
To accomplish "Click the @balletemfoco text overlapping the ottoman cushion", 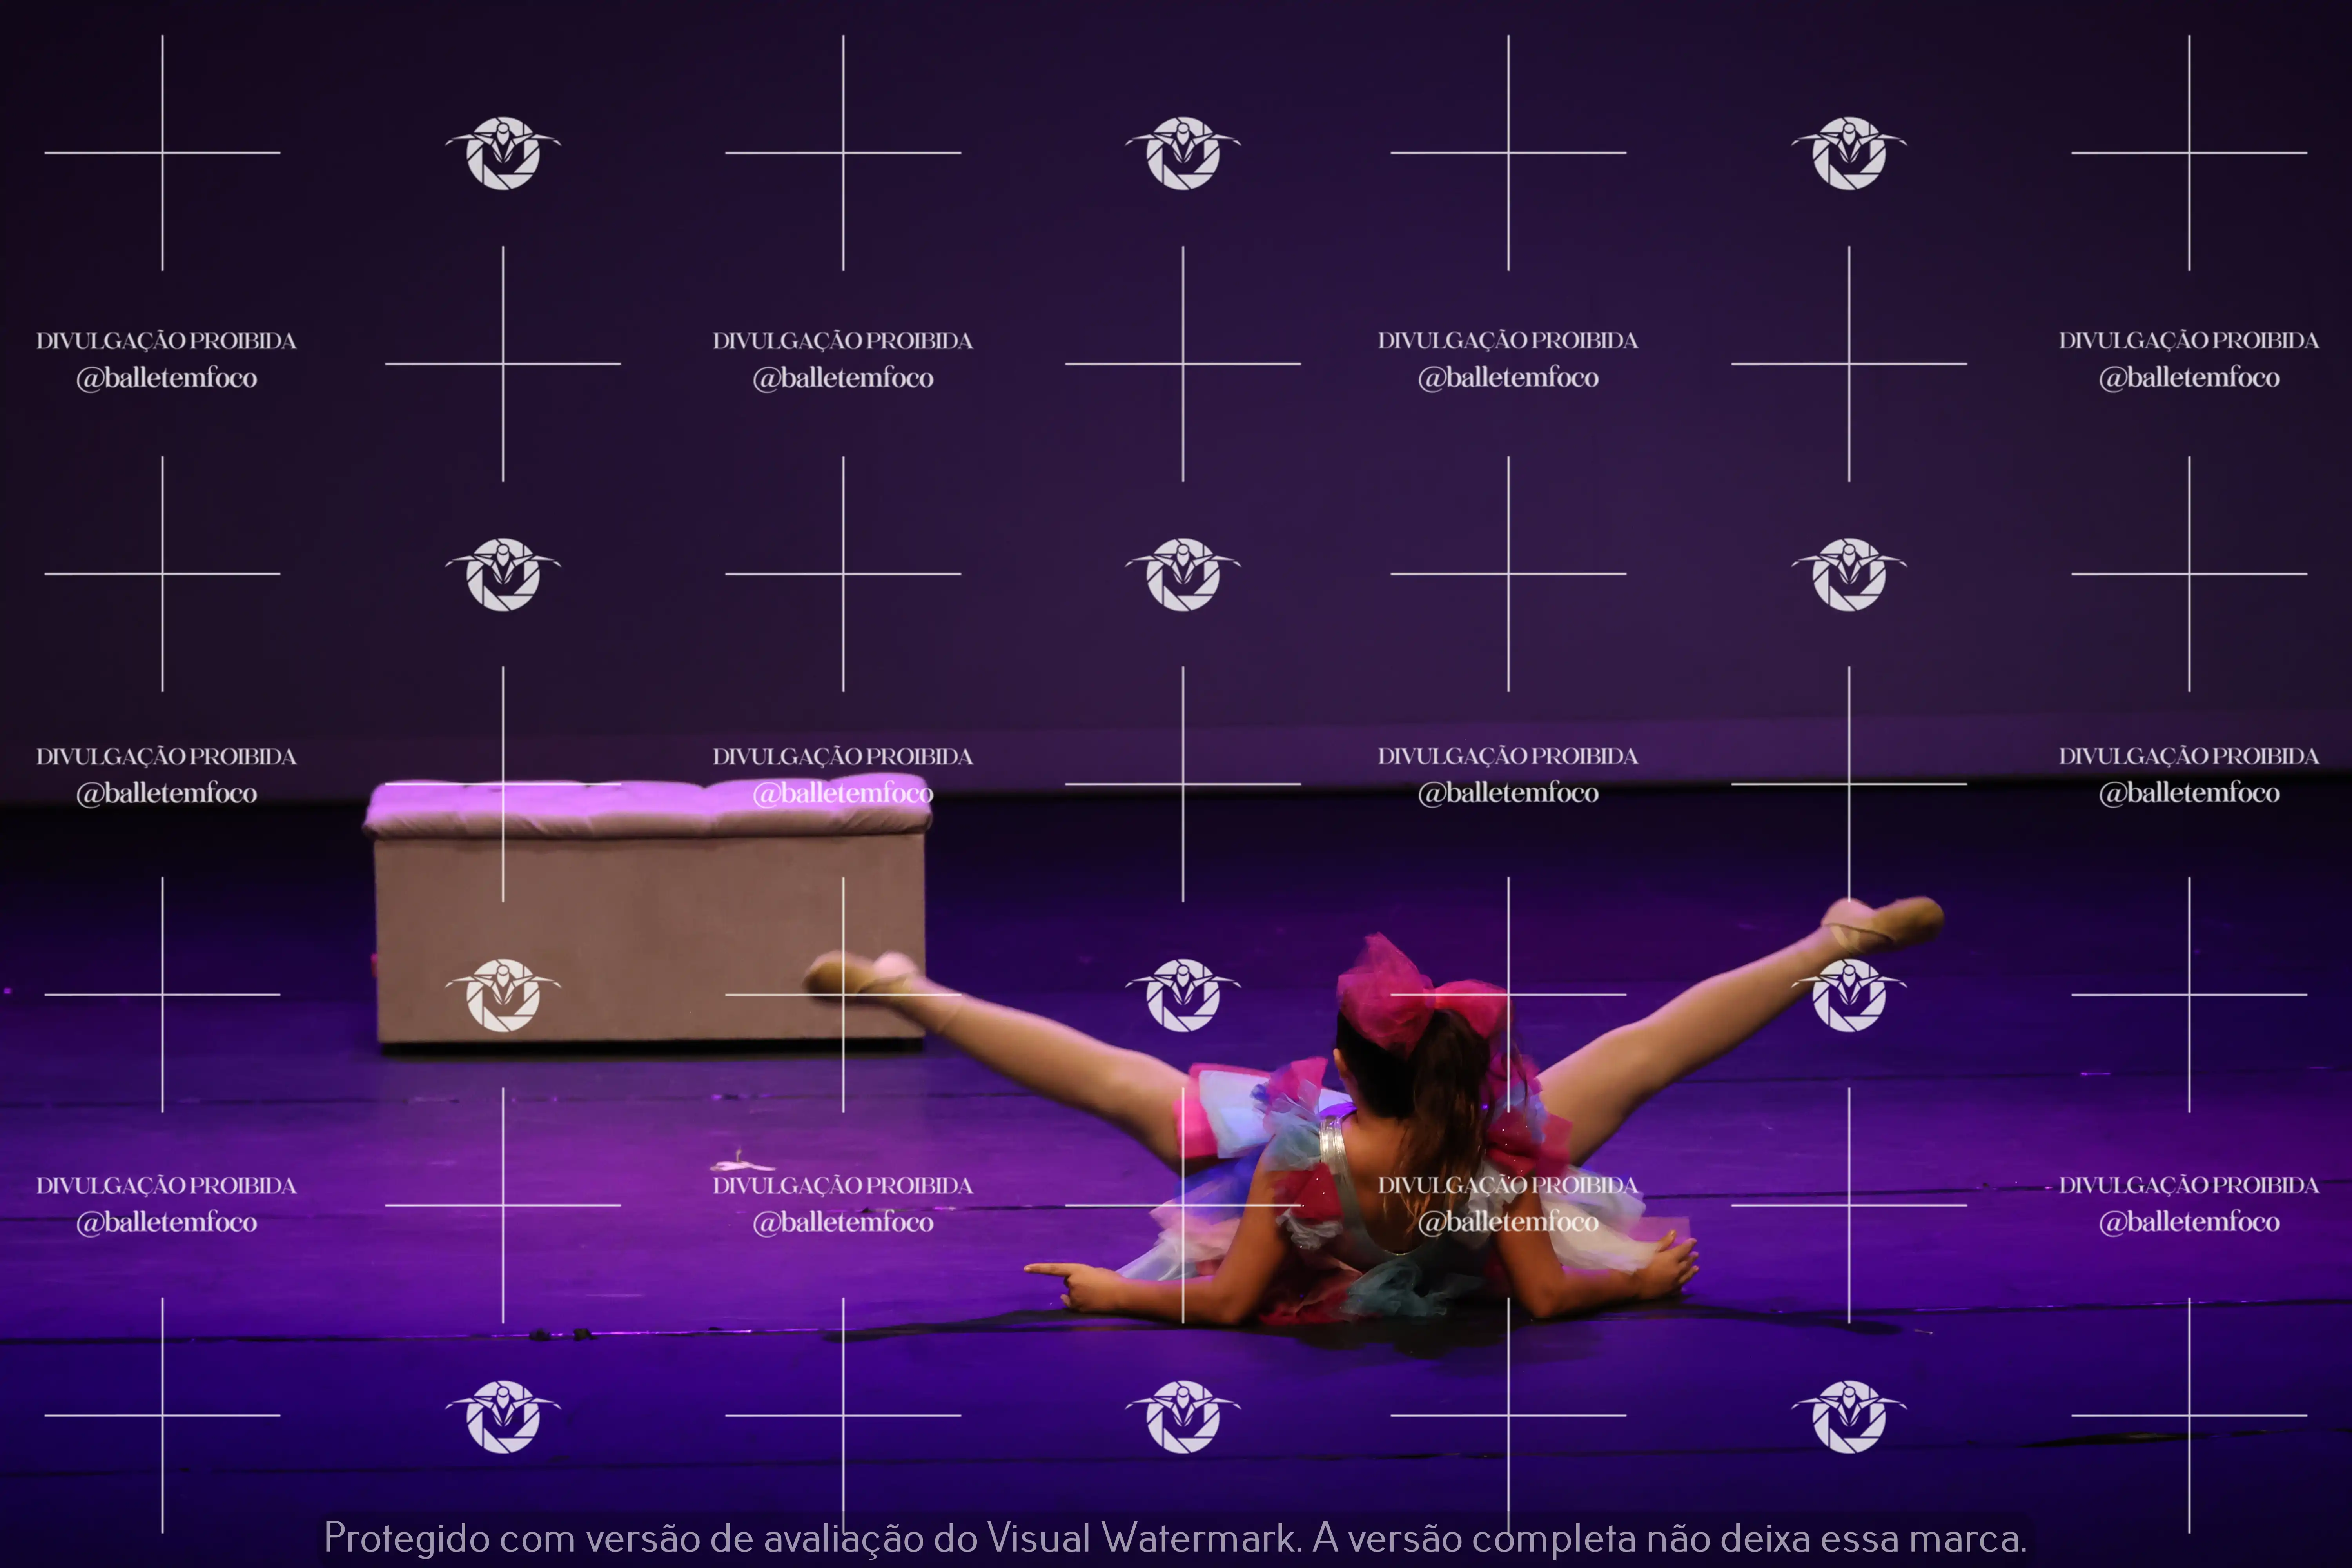I will pos(843,793).
